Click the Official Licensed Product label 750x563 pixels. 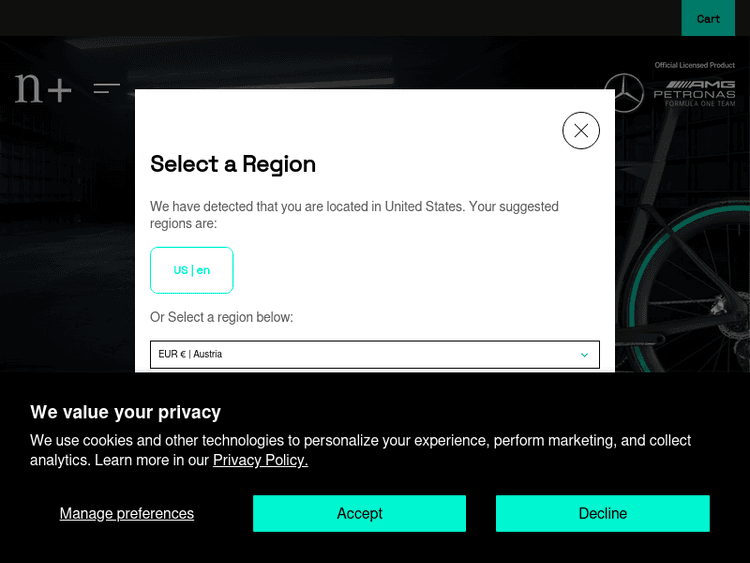click(x=694, y=65)
